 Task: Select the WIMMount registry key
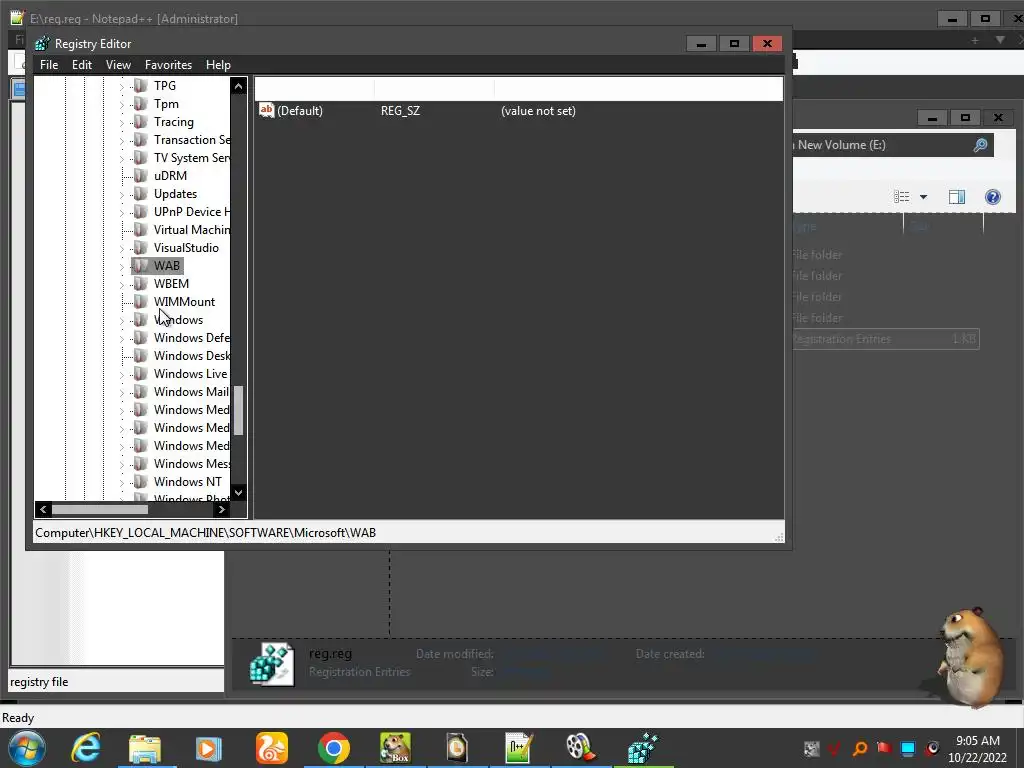[184, 302]
